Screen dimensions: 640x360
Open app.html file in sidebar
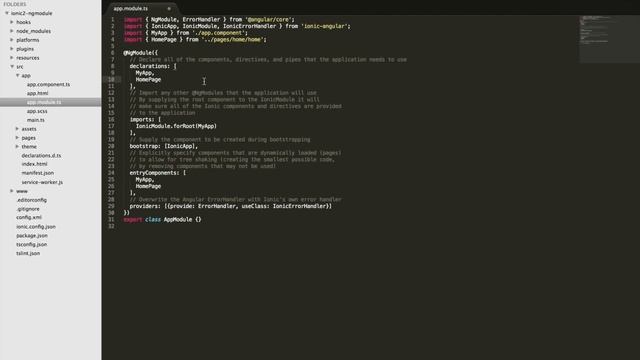(38, 93)
